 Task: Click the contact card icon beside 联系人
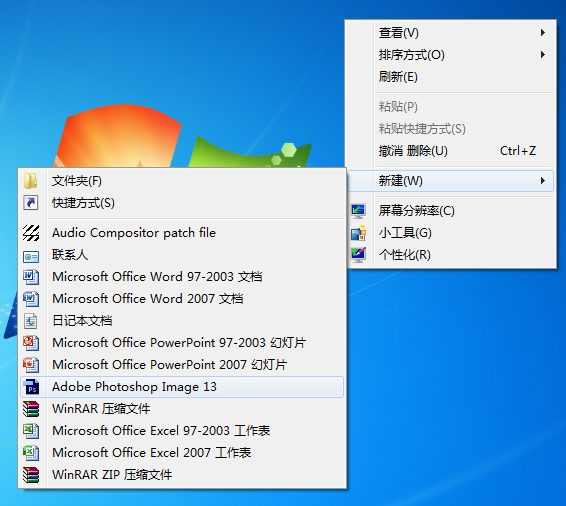coord(31,257)
